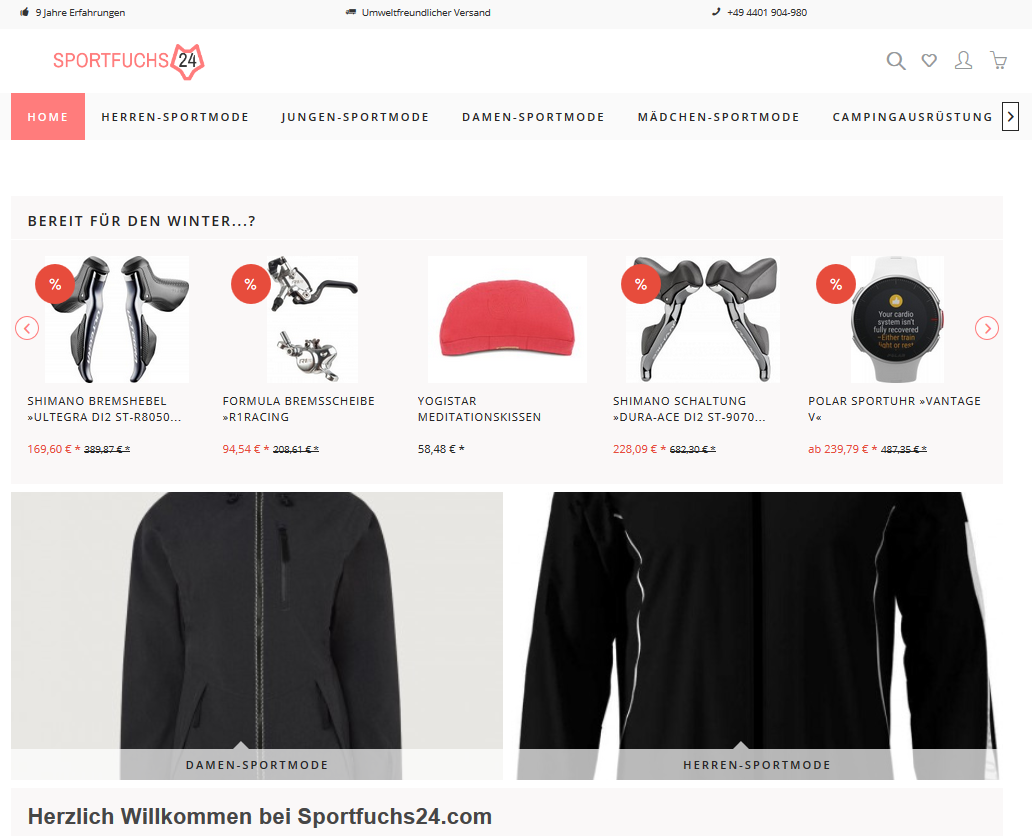Image resolution: width=1032 pixels, height=836 pixels.
Task: Show previous products in winter carousel
Action: (27, 328)
